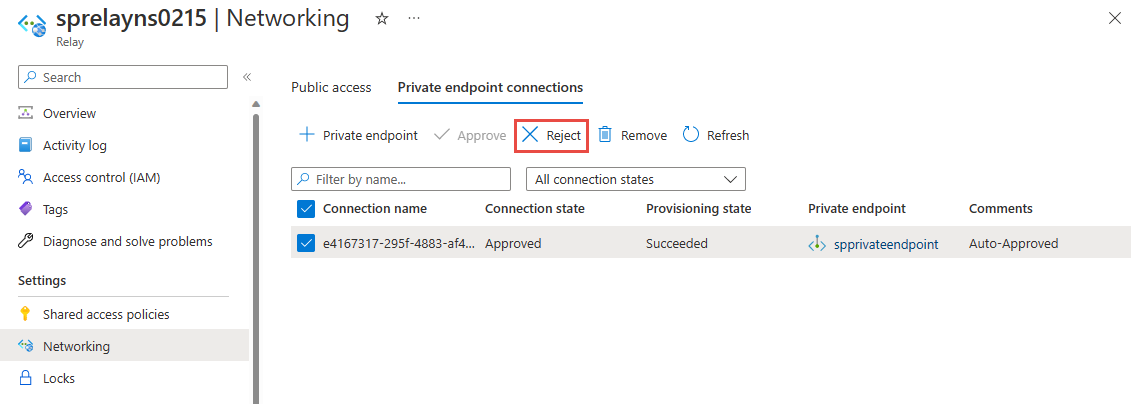Click the Refresh circular arrow icon
The image size is (1147, 404).
691,135
